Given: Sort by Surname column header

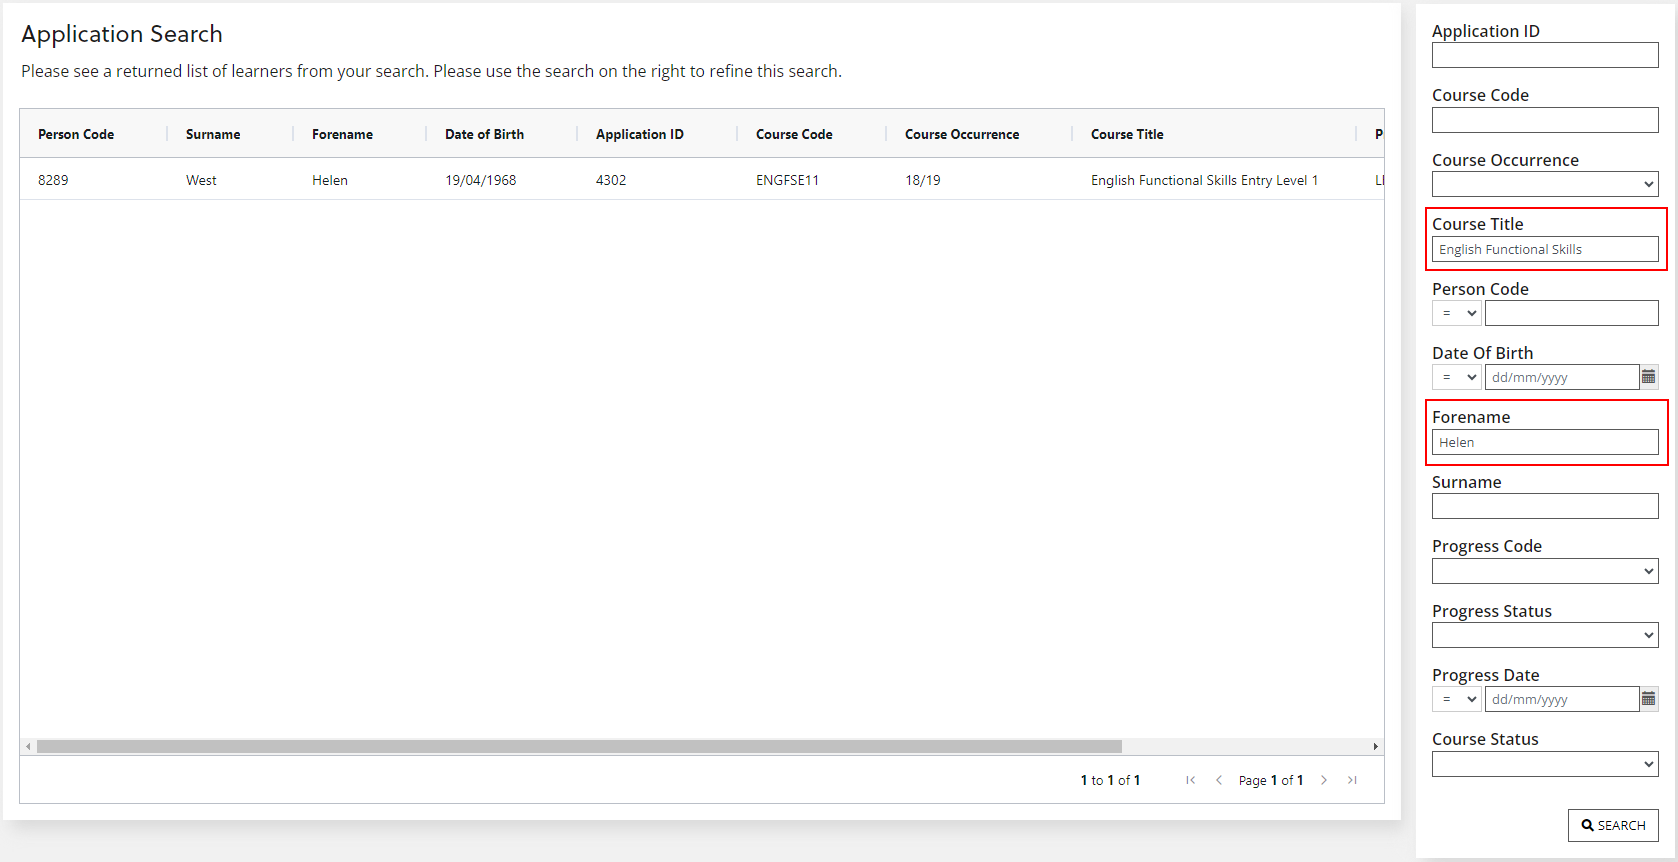Looking at the screenshot, I should point(213,134).
